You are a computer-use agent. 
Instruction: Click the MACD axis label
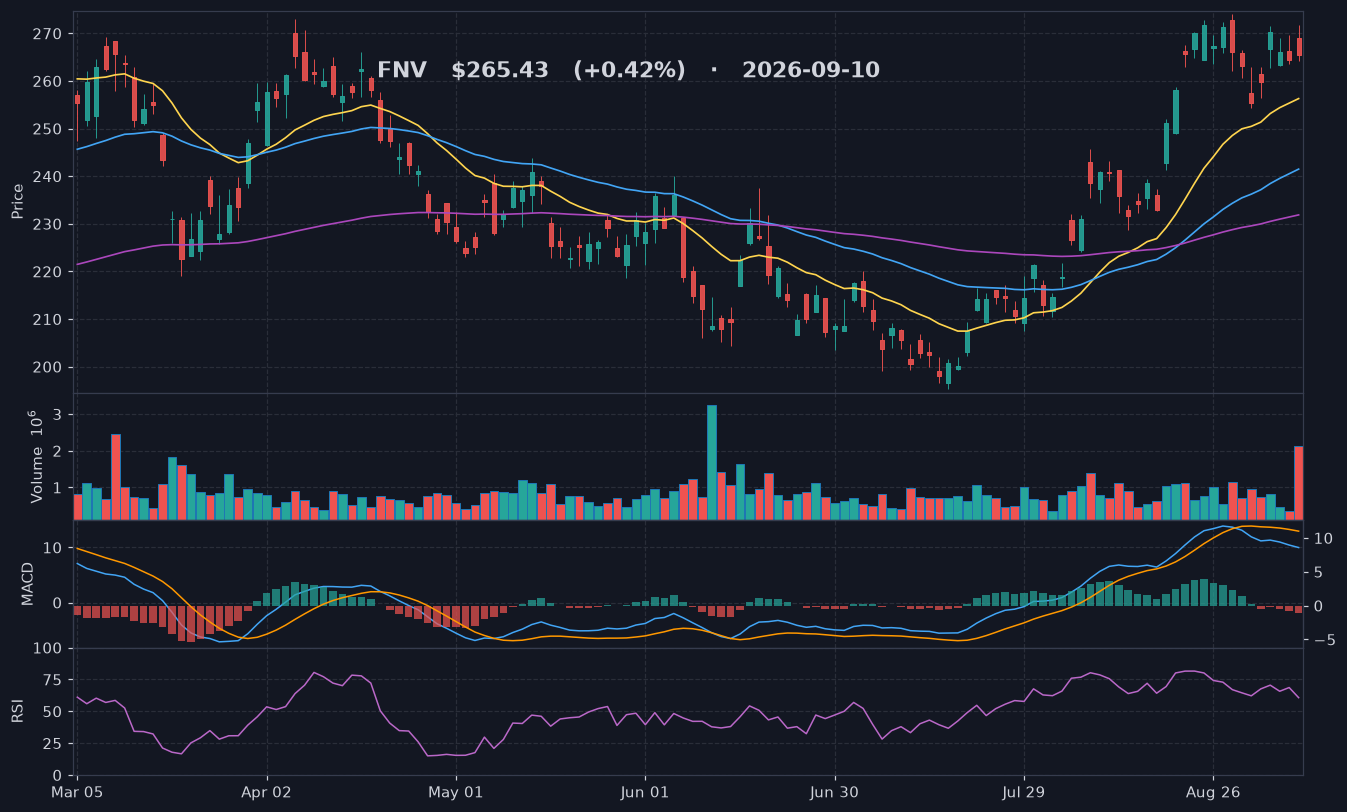pos(29,584)
